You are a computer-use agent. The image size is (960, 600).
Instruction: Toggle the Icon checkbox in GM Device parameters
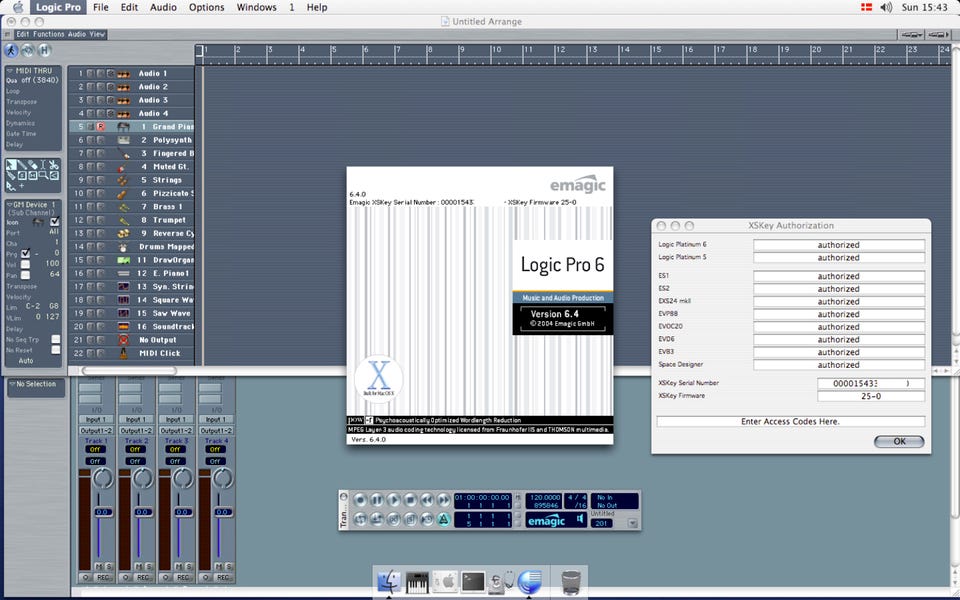54,222
